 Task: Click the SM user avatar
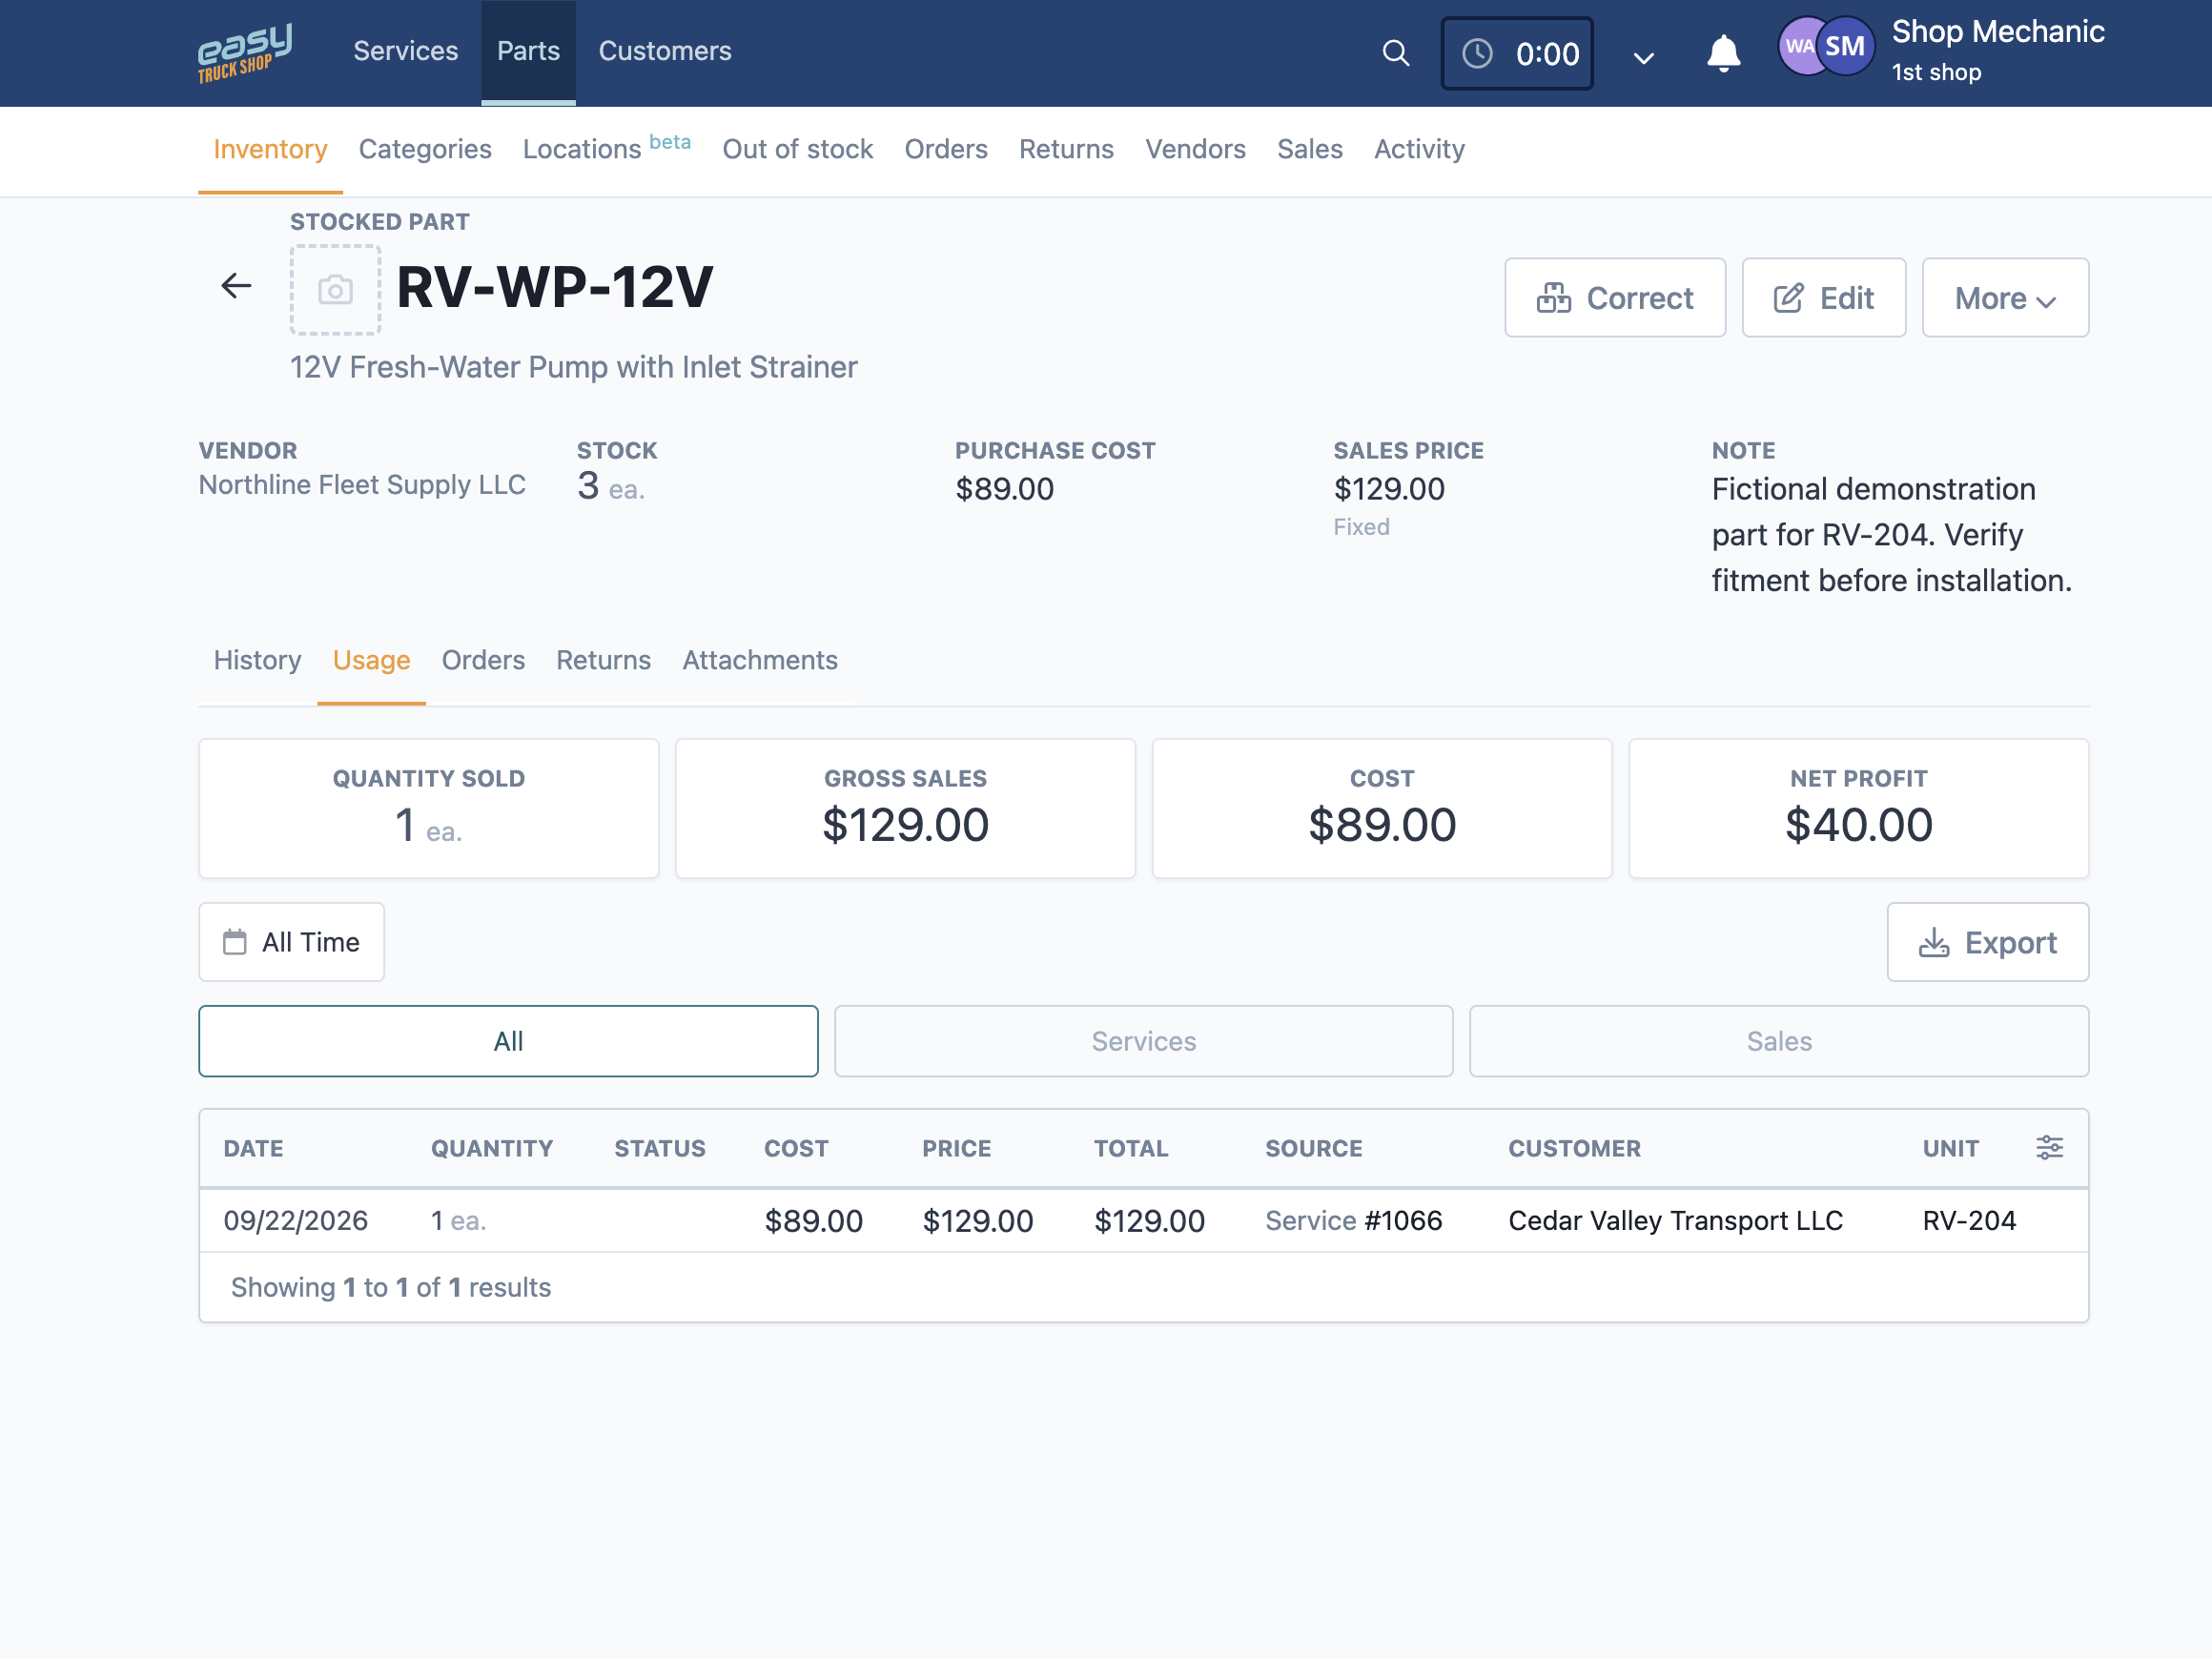click(1845, 46)
